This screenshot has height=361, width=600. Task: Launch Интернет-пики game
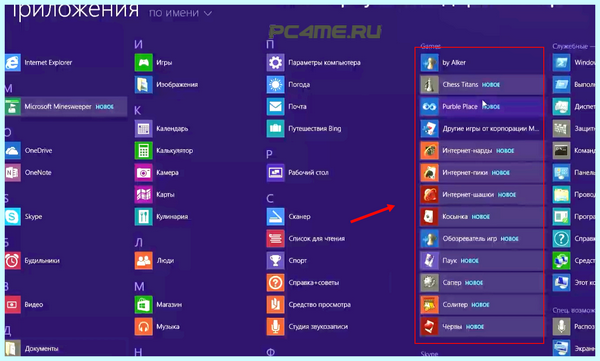coord(481,173)
